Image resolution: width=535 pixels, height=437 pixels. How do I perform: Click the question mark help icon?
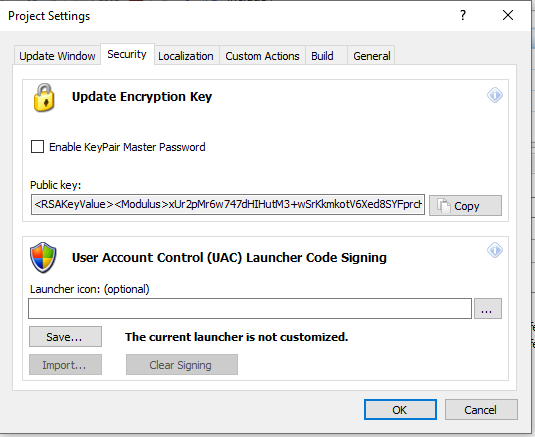click(463, 15)
